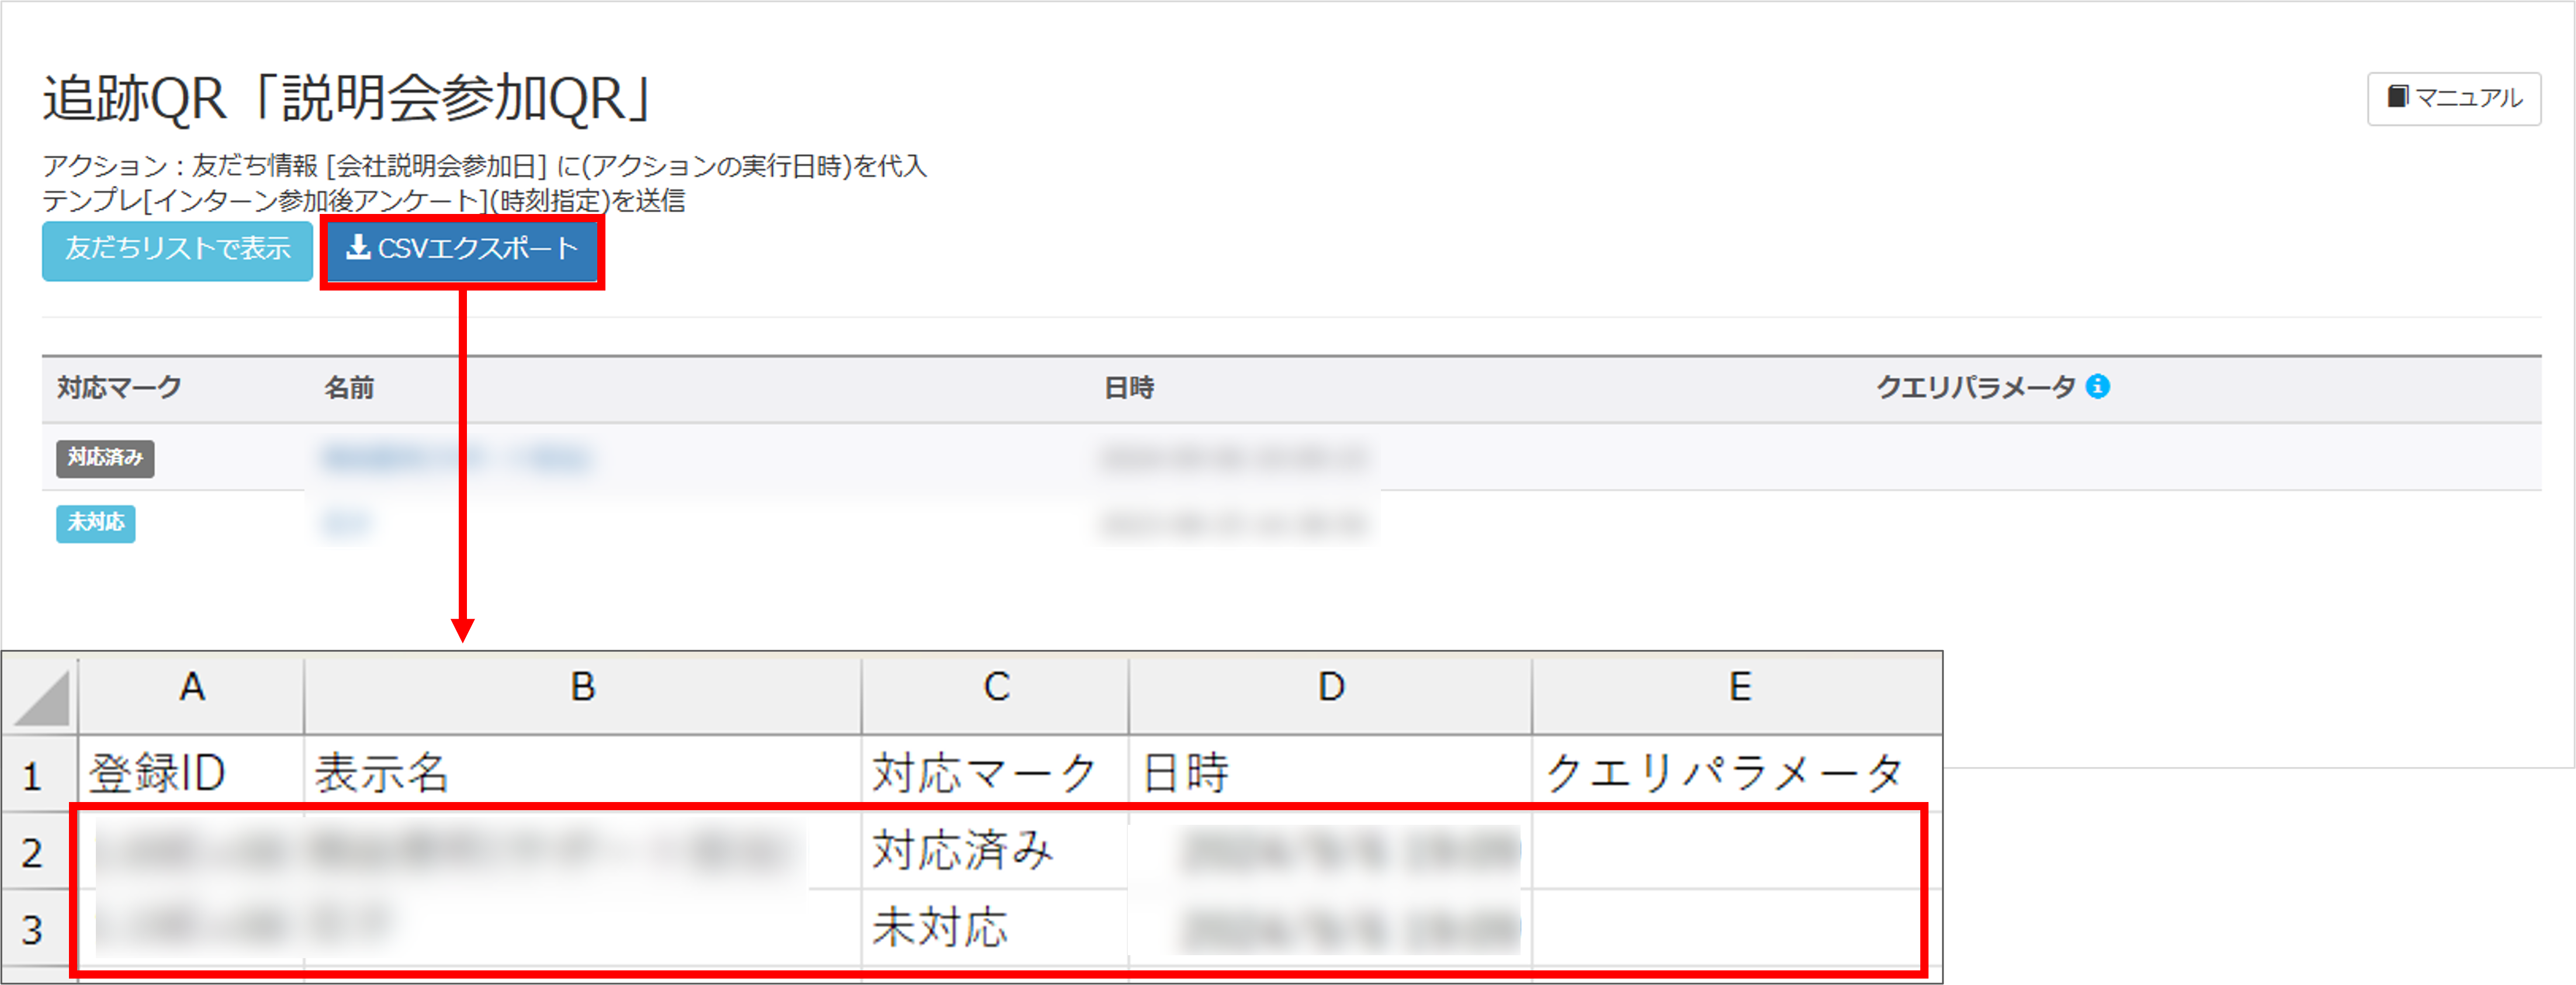The image size is (2576, 985).
Task: Click the 未対応 cell in column C
Action: click(x=994, y=928)
